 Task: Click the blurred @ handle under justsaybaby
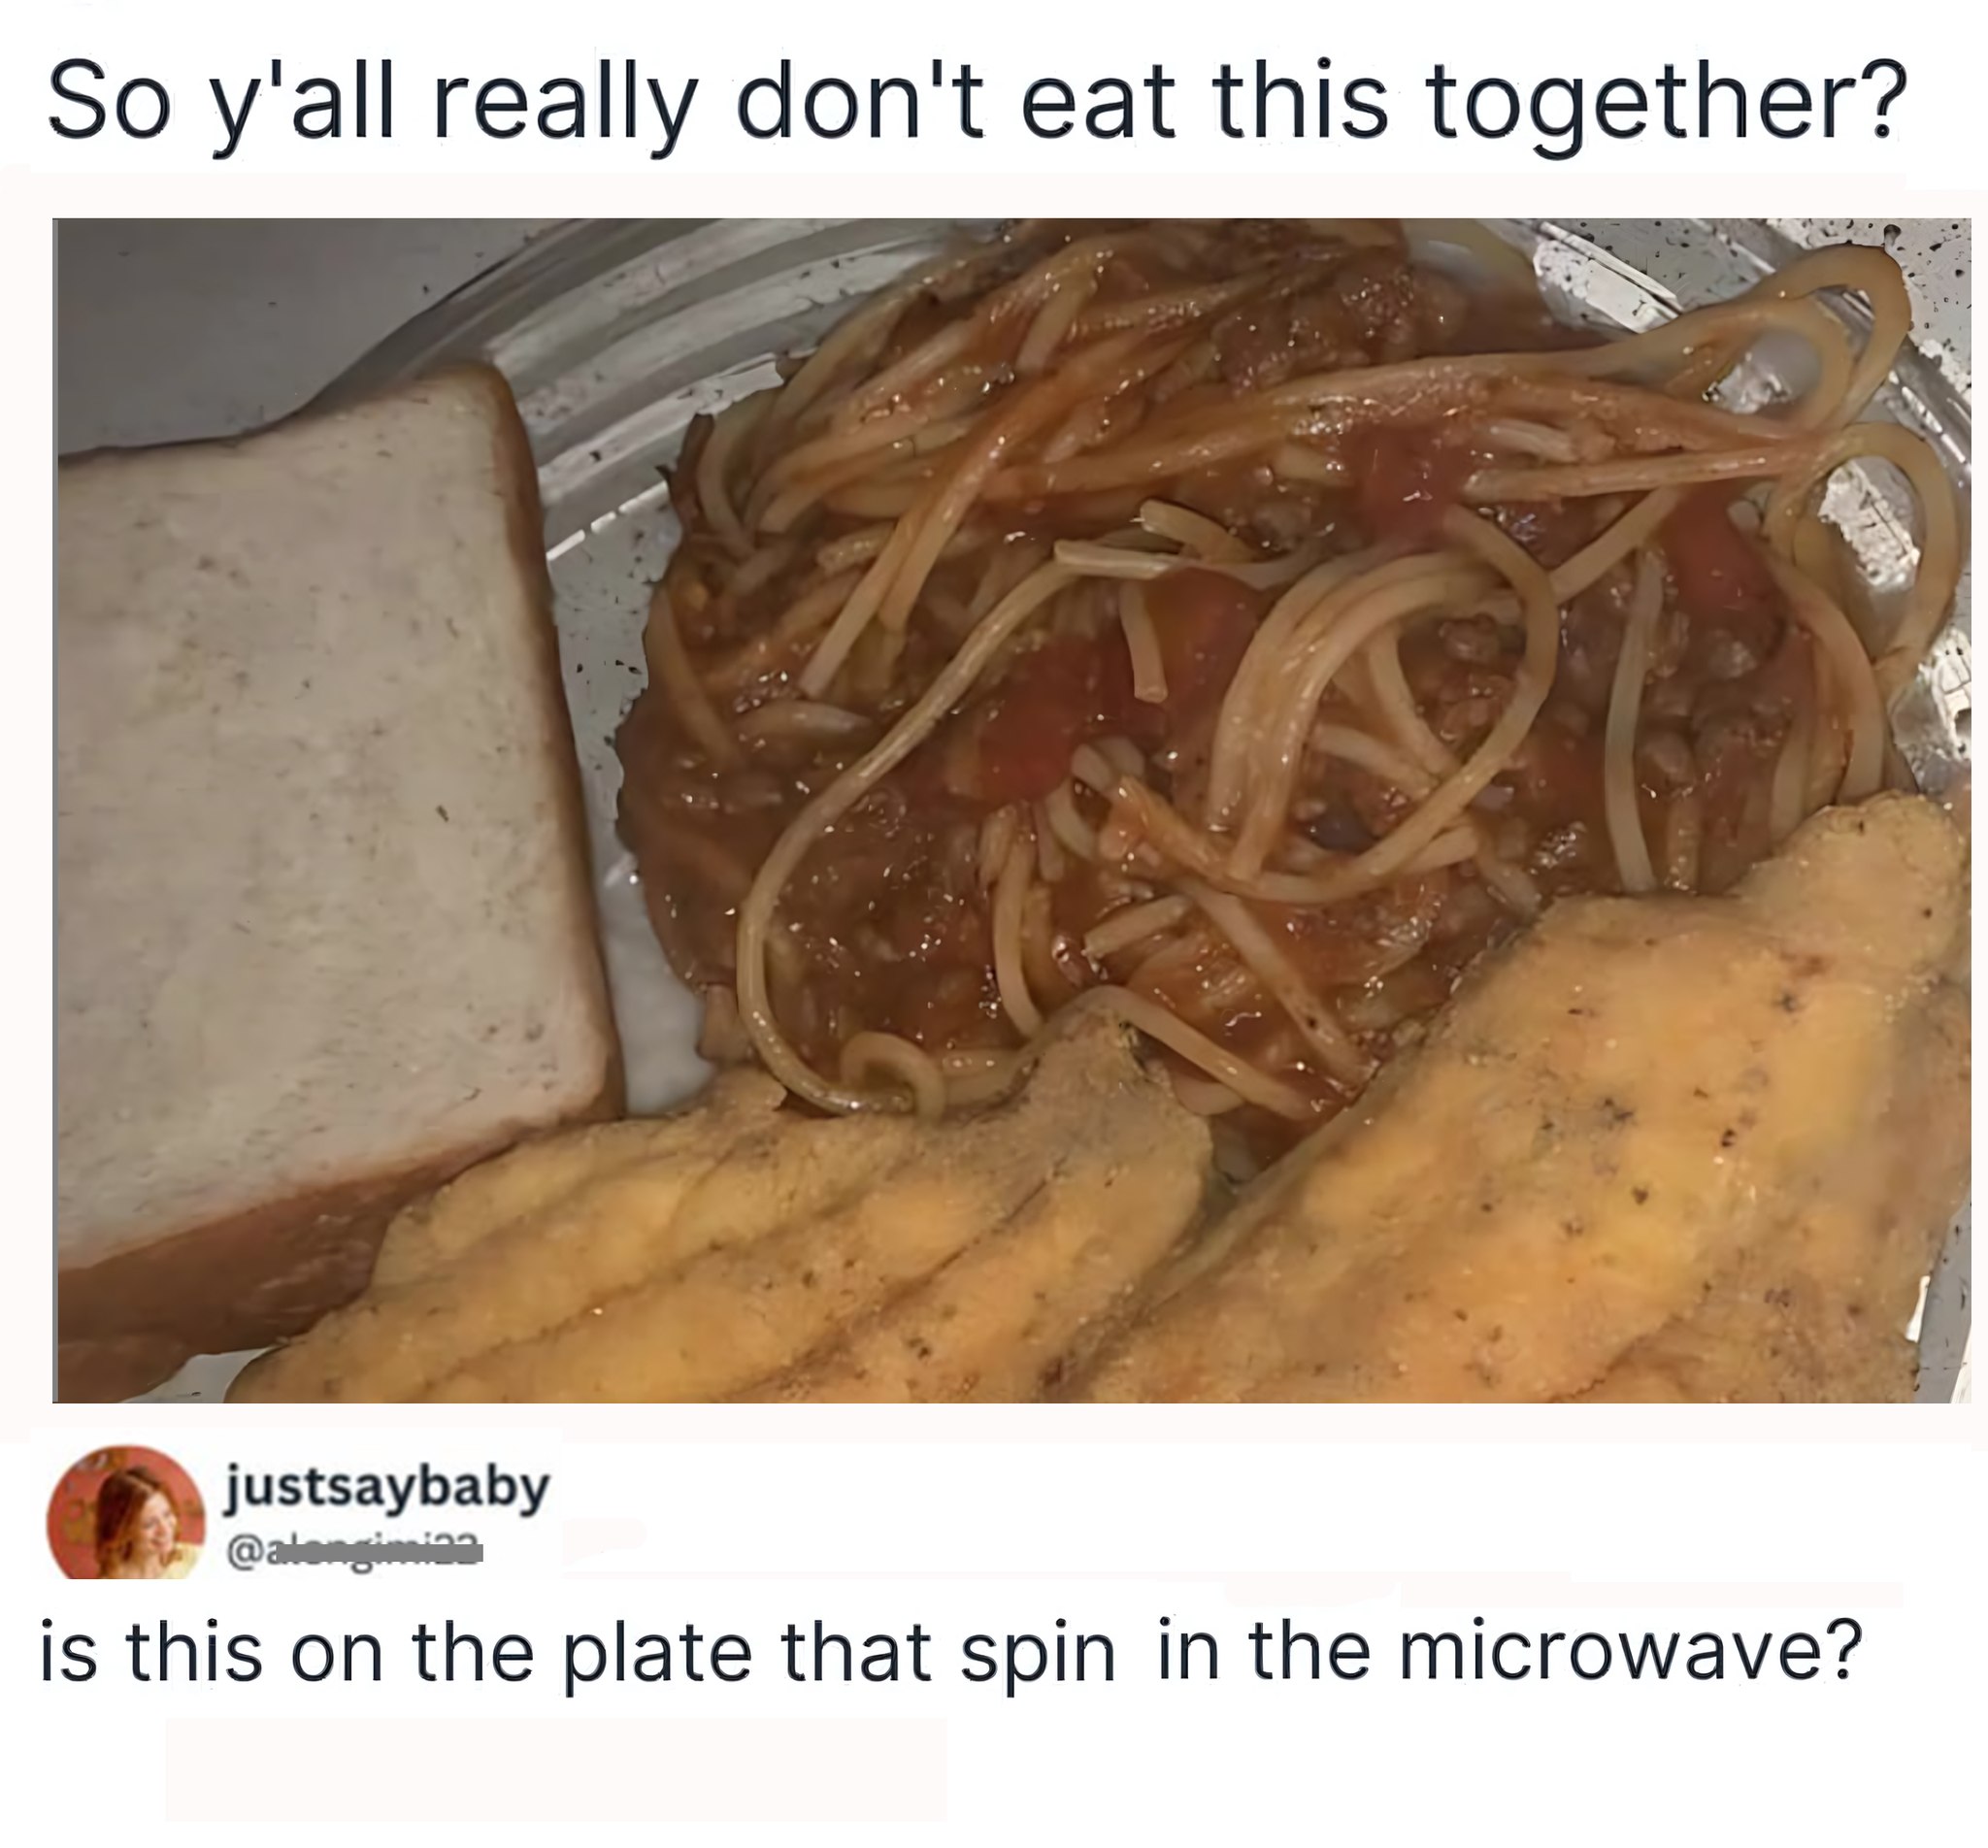(x=356, y=1551)
